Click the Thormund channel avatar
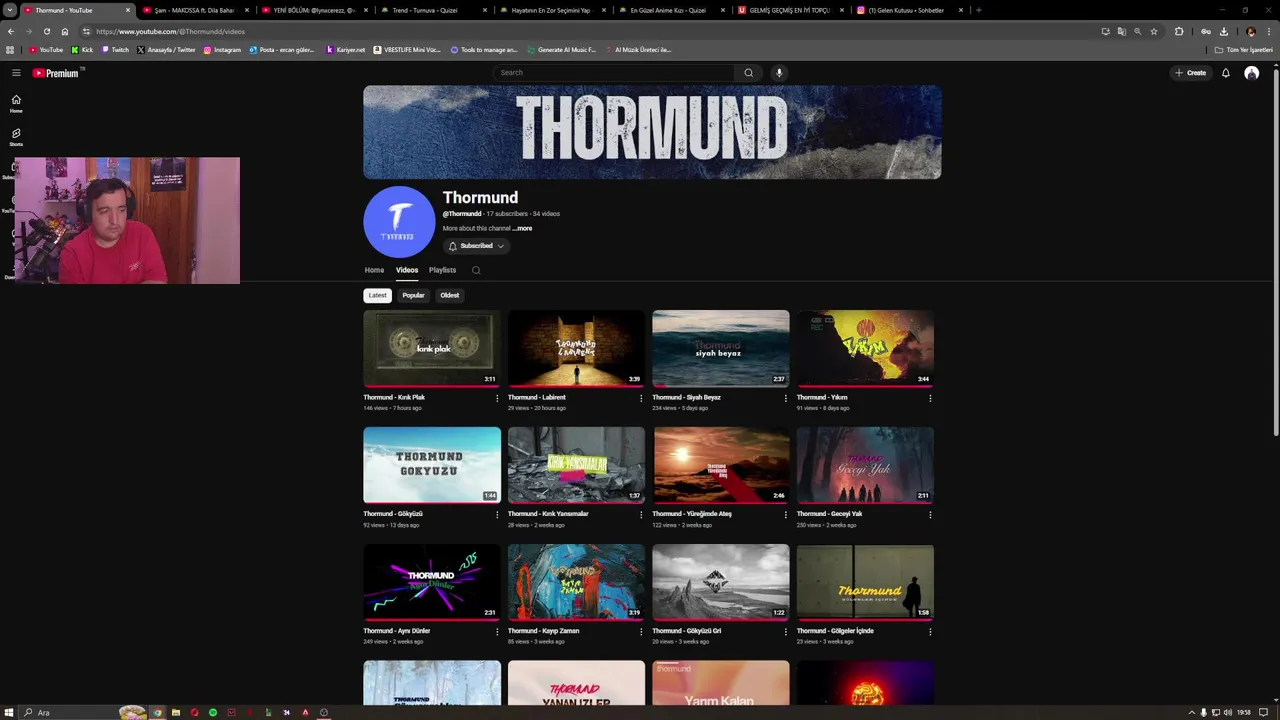This screenshot has width=1280, height=720. point(399,222)
